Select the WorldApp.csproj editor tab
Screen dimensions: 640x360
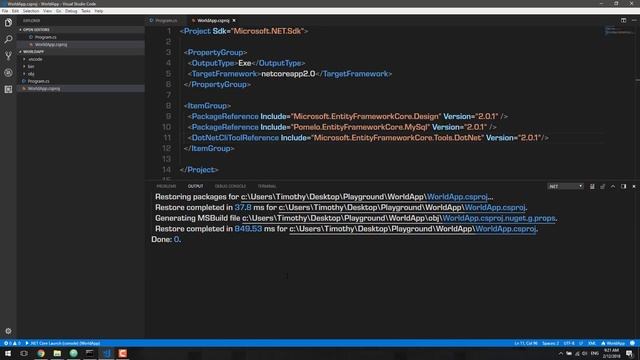click(213, 20)
